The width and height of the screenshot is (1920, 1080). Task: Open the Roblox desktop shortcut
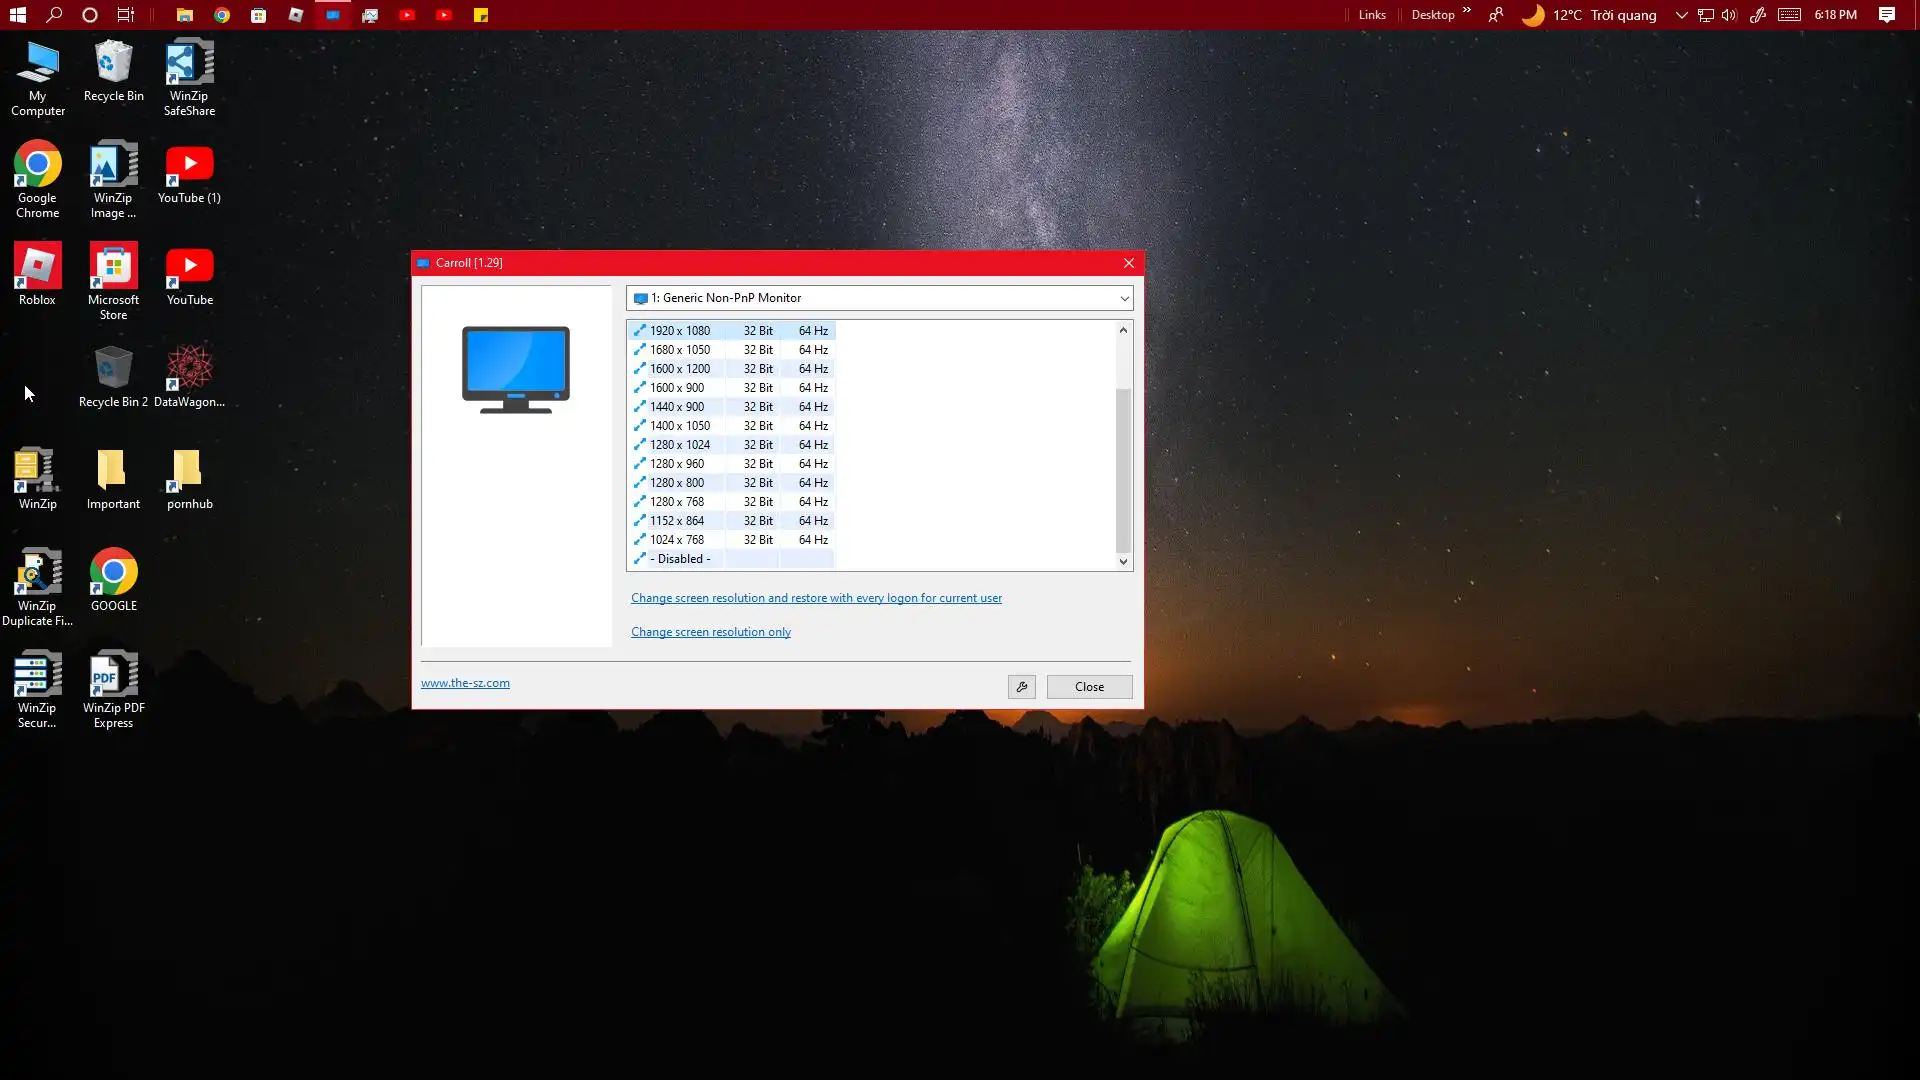tap(37, 273)
